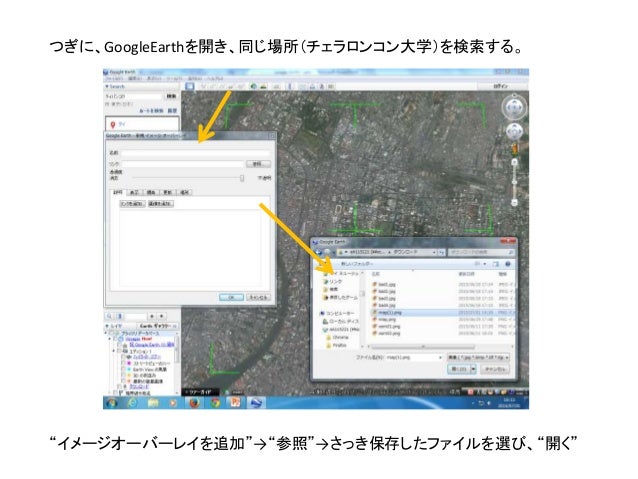Screen dimensions: 638x479
Task: Select コンピューター in file dialog navigation
Action: coord(337,314)
